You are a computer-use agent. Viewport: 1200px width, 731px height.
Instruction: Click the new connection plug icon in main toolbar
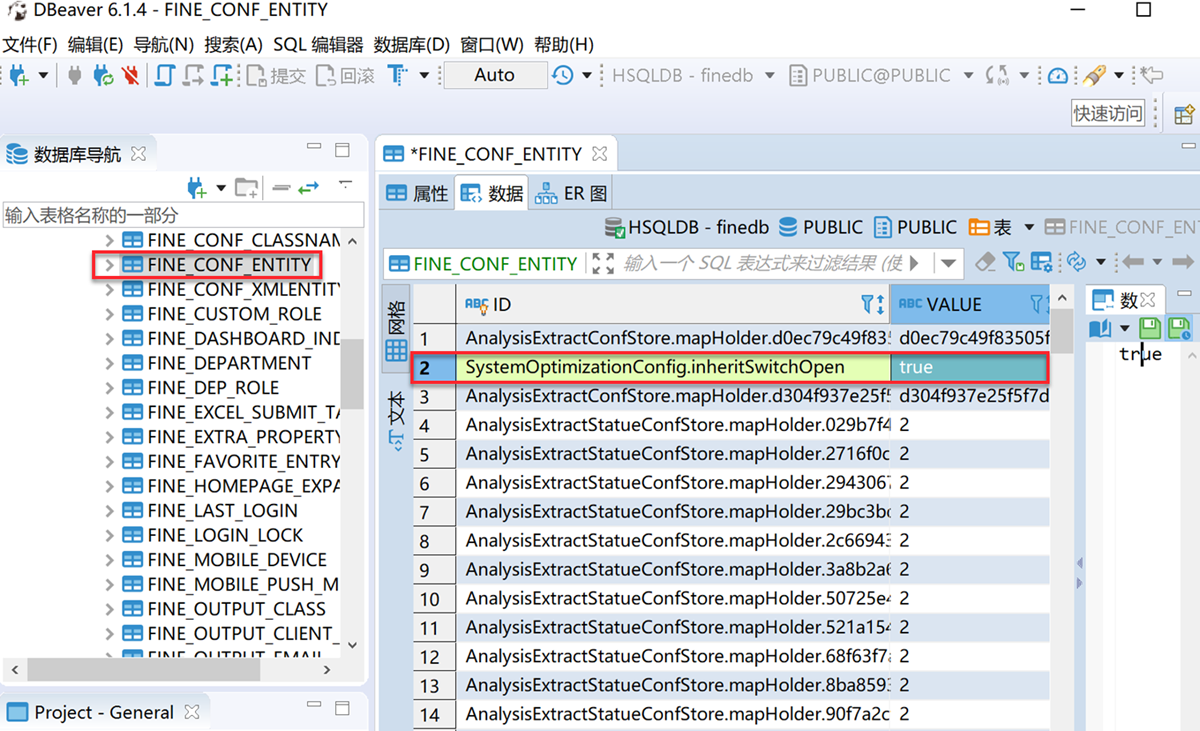pyautogui.click(x=19, y=75)
